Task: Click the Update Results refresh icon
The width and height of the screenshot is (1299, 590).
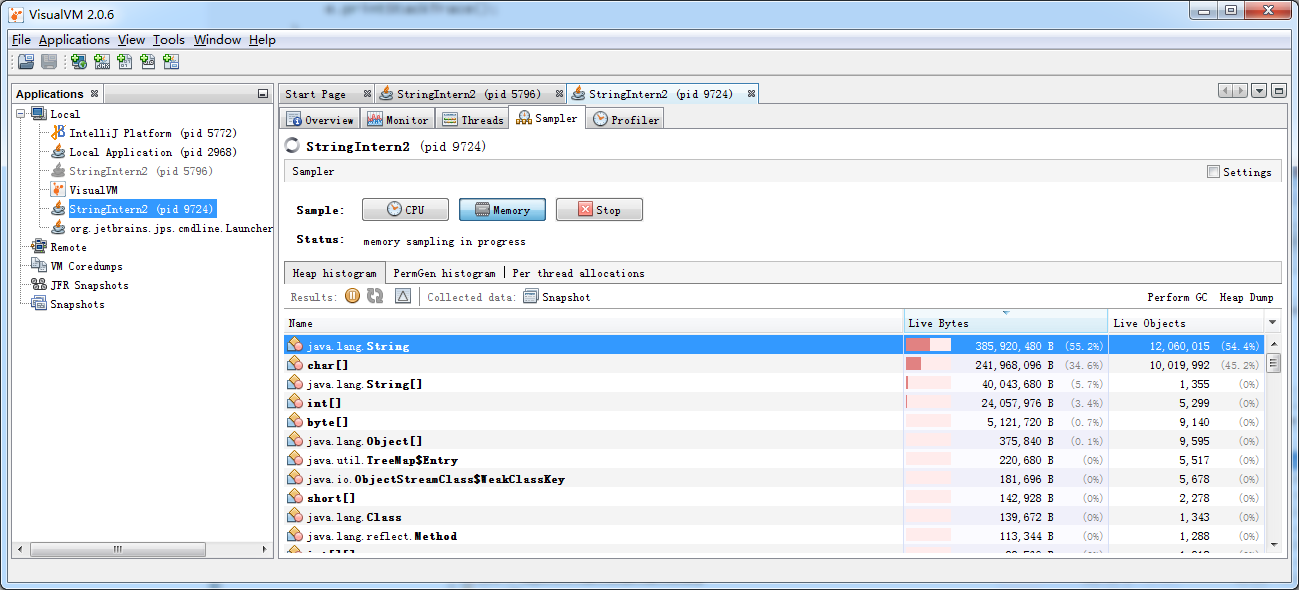Action: [375, 296]
